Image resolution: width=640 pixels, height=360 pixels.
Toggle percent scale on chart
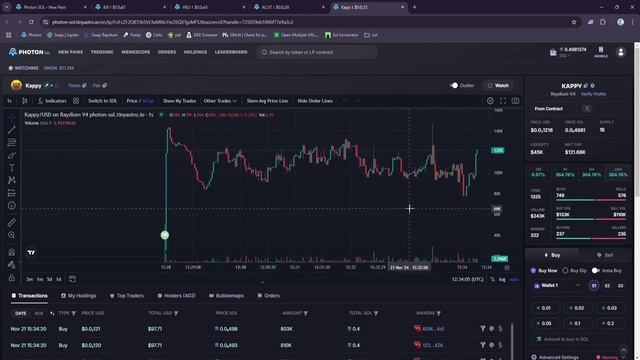pyautogui.click(x=493, y=280)
